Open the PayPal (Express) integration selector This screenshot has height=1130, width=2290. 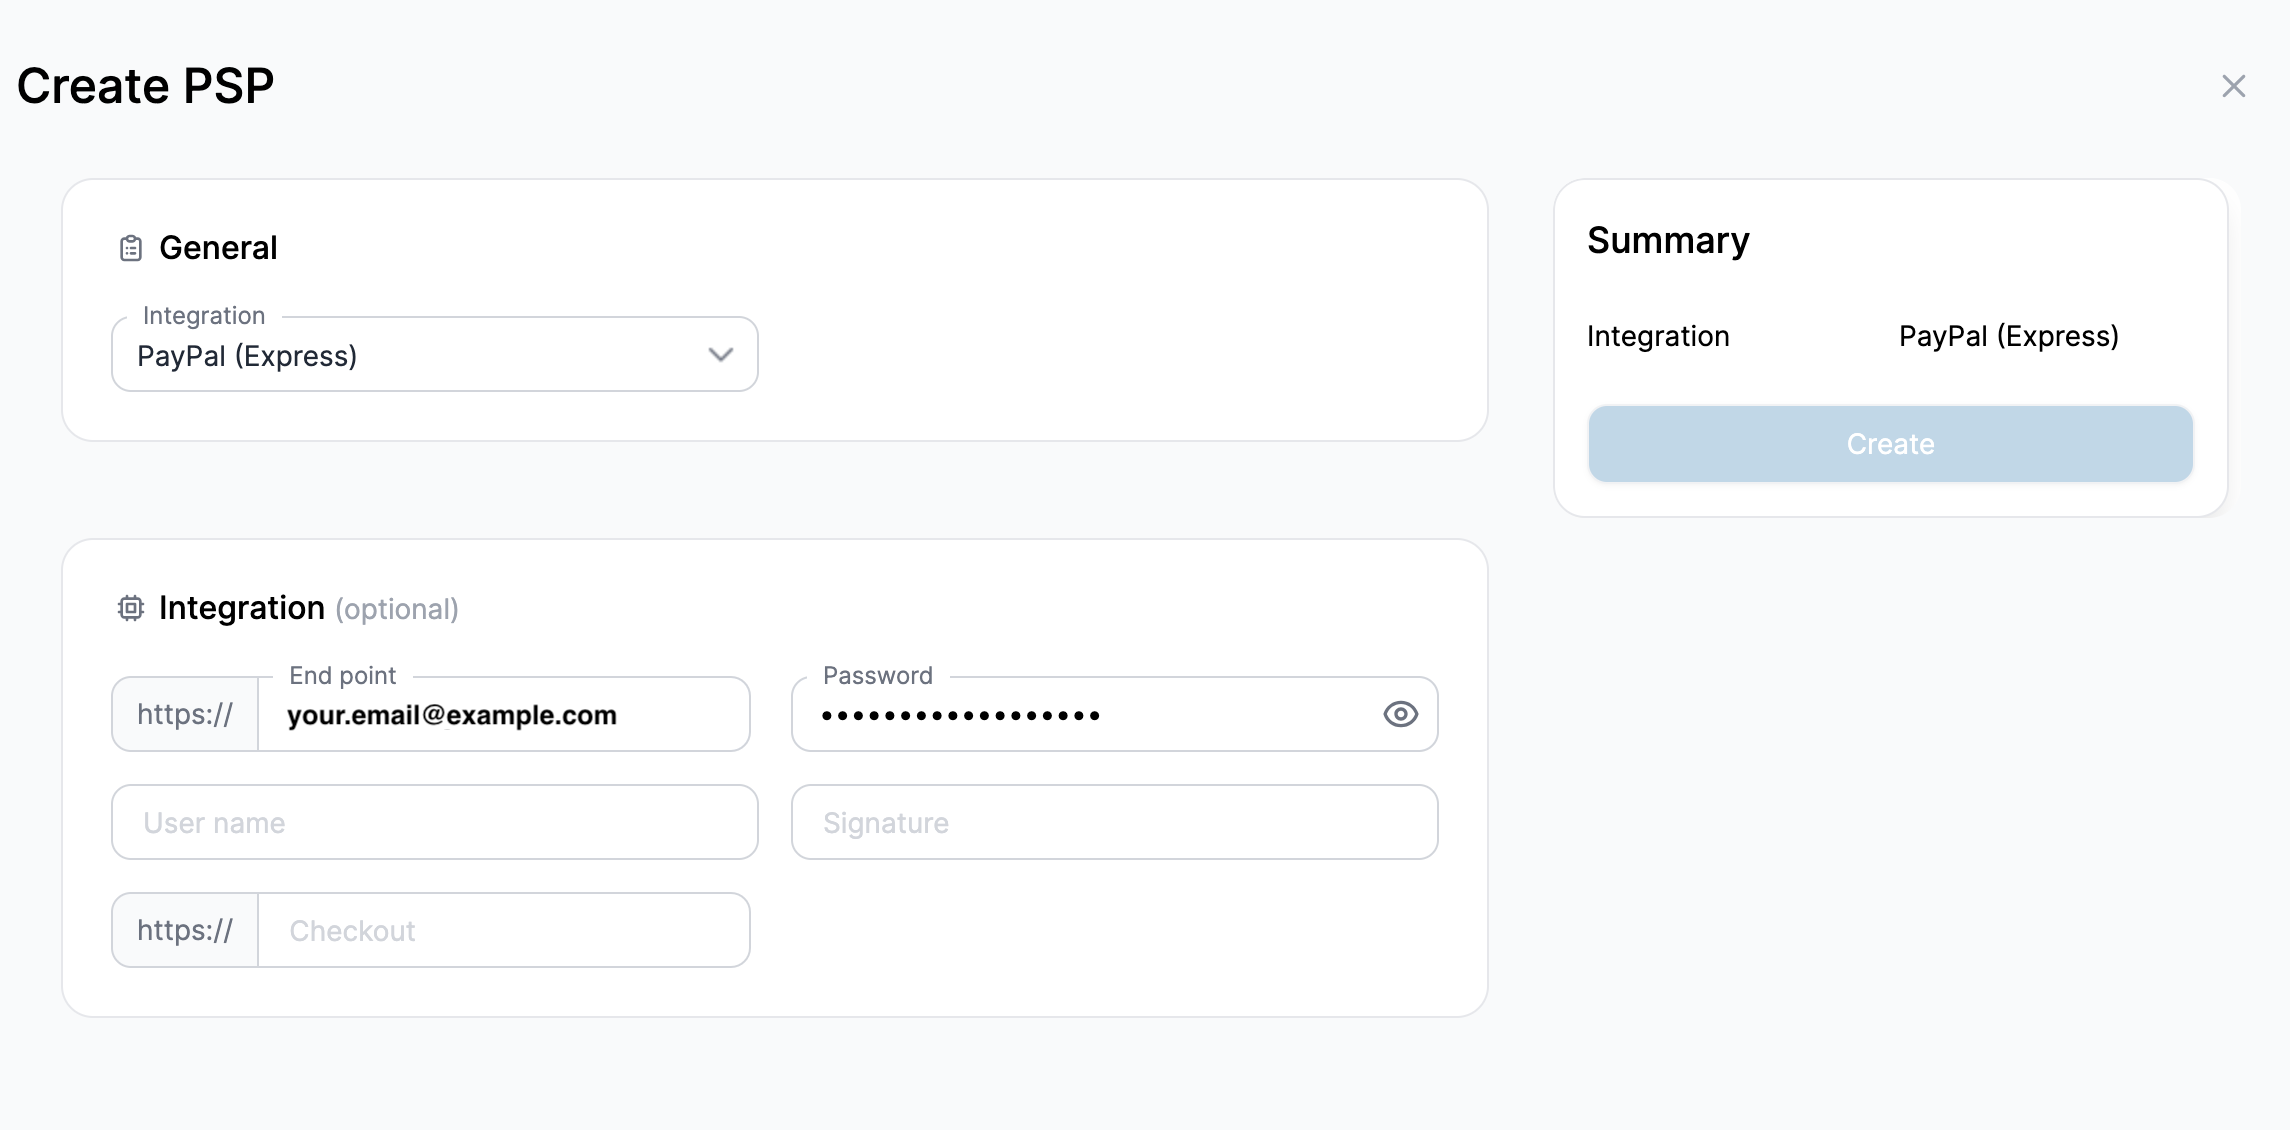(435, 354)
